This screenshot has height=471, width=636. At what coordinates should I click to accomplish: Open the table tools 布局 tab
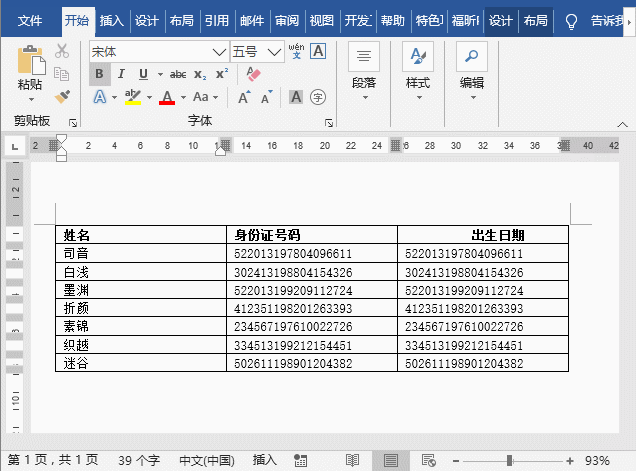click(x=535, y=21)
